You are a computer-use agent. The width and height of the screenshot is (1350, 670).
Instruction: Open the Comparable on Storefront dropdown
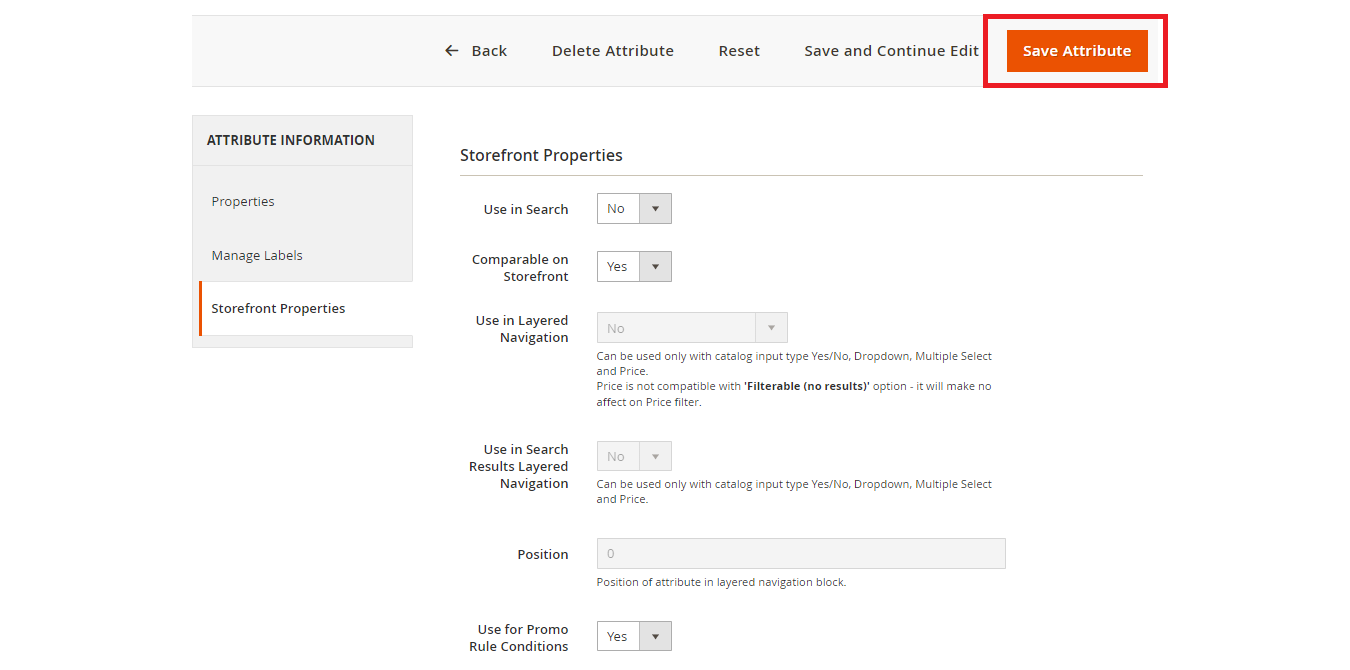634,266
